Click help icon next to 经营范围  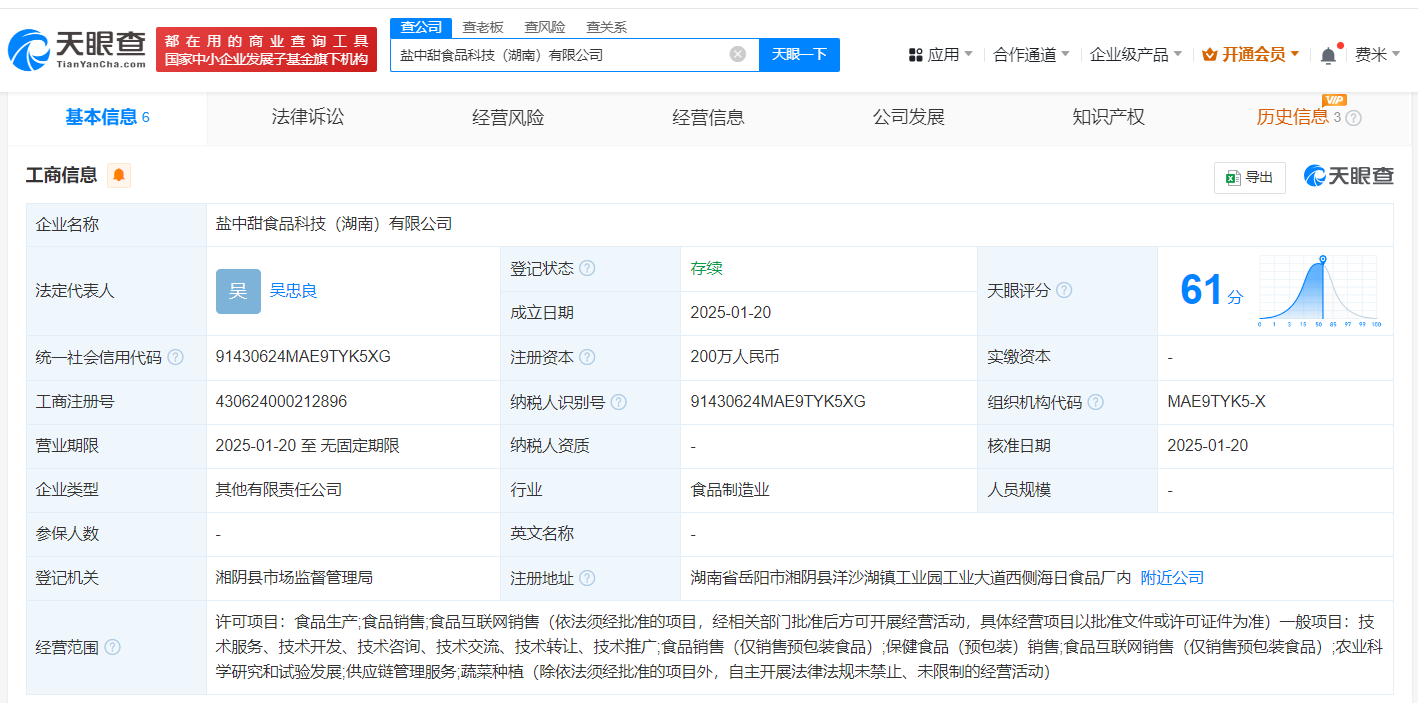pos(112,647)
